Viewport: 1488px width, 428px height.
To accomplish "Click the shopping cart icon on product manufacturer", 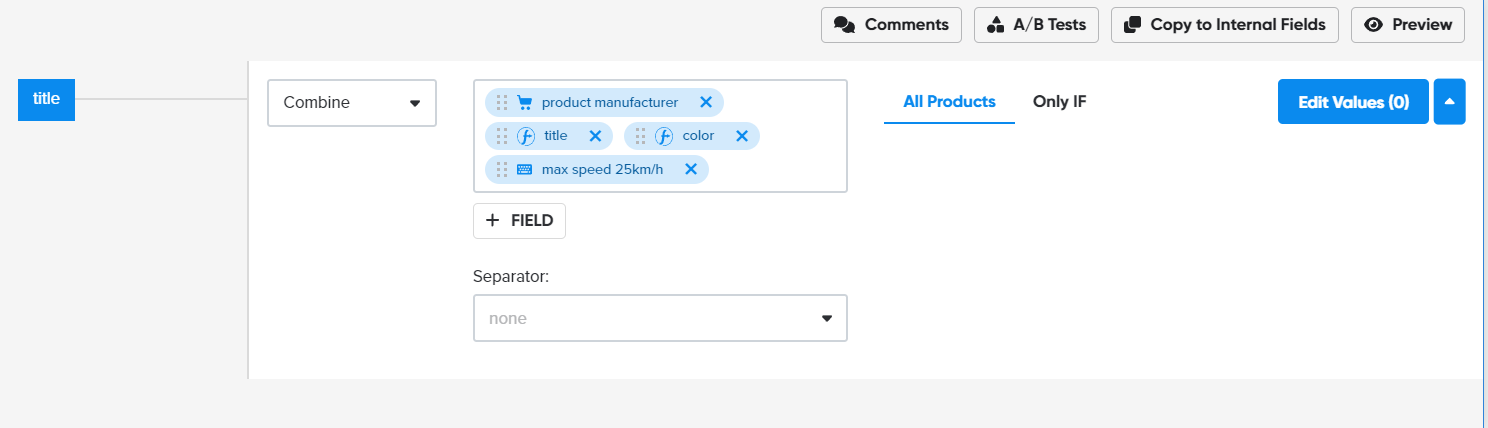I will [525, 102].
